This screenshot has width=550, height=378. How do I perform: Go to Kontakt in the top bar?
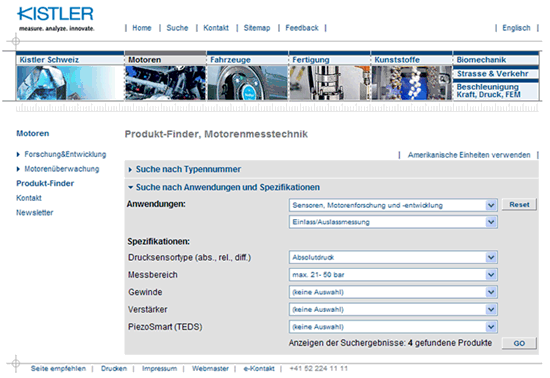coord(216,28)
